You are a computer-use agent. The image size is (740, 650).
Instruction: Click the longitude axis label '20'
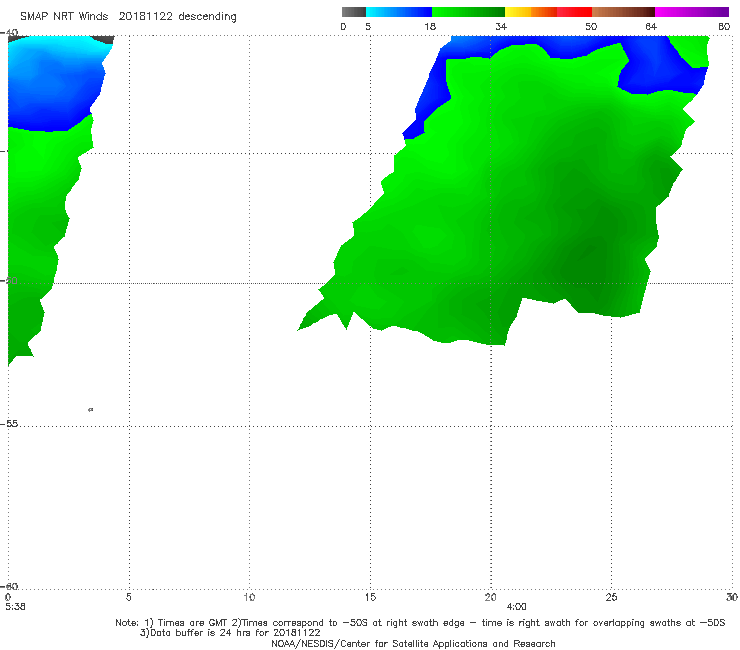pyautogui.click(x=490, y=597)
